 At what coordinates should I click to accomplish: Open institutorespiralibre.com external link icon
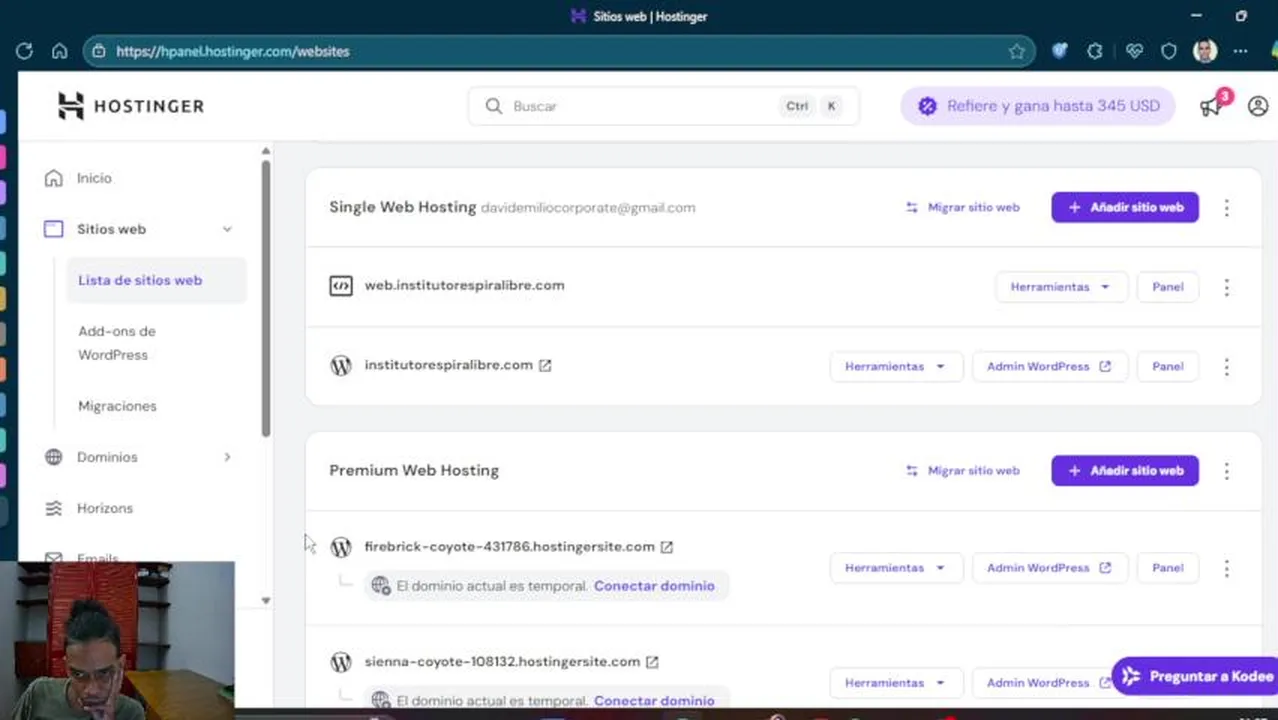tap(545, 365)
